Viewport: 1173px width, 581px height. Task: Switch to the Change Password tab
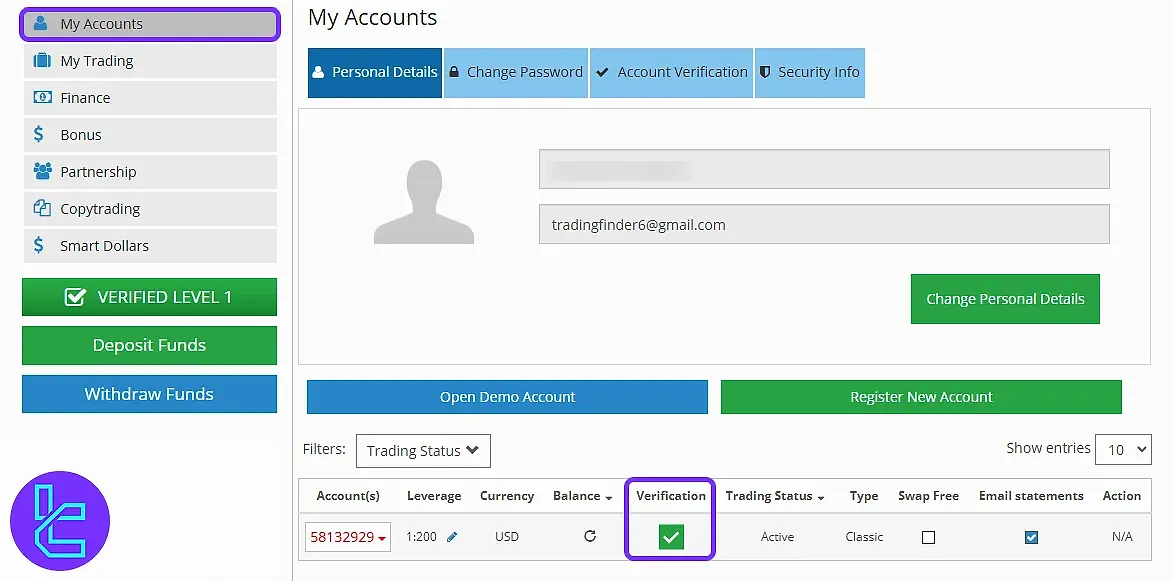(516, 72)
